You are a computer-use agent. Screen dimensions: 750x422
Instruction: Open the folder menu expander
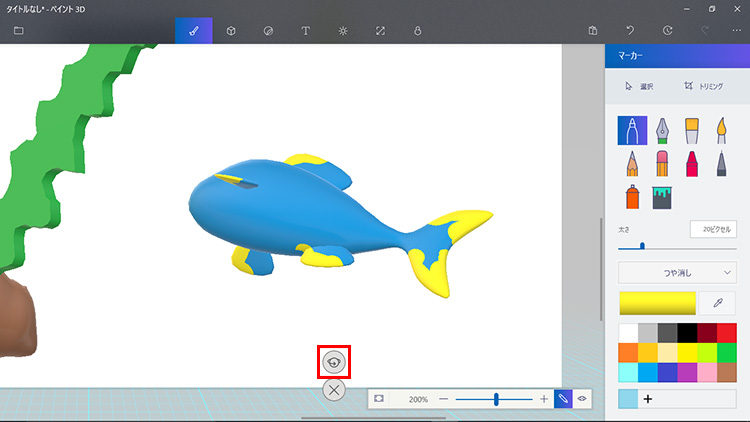tap(19, 30)
